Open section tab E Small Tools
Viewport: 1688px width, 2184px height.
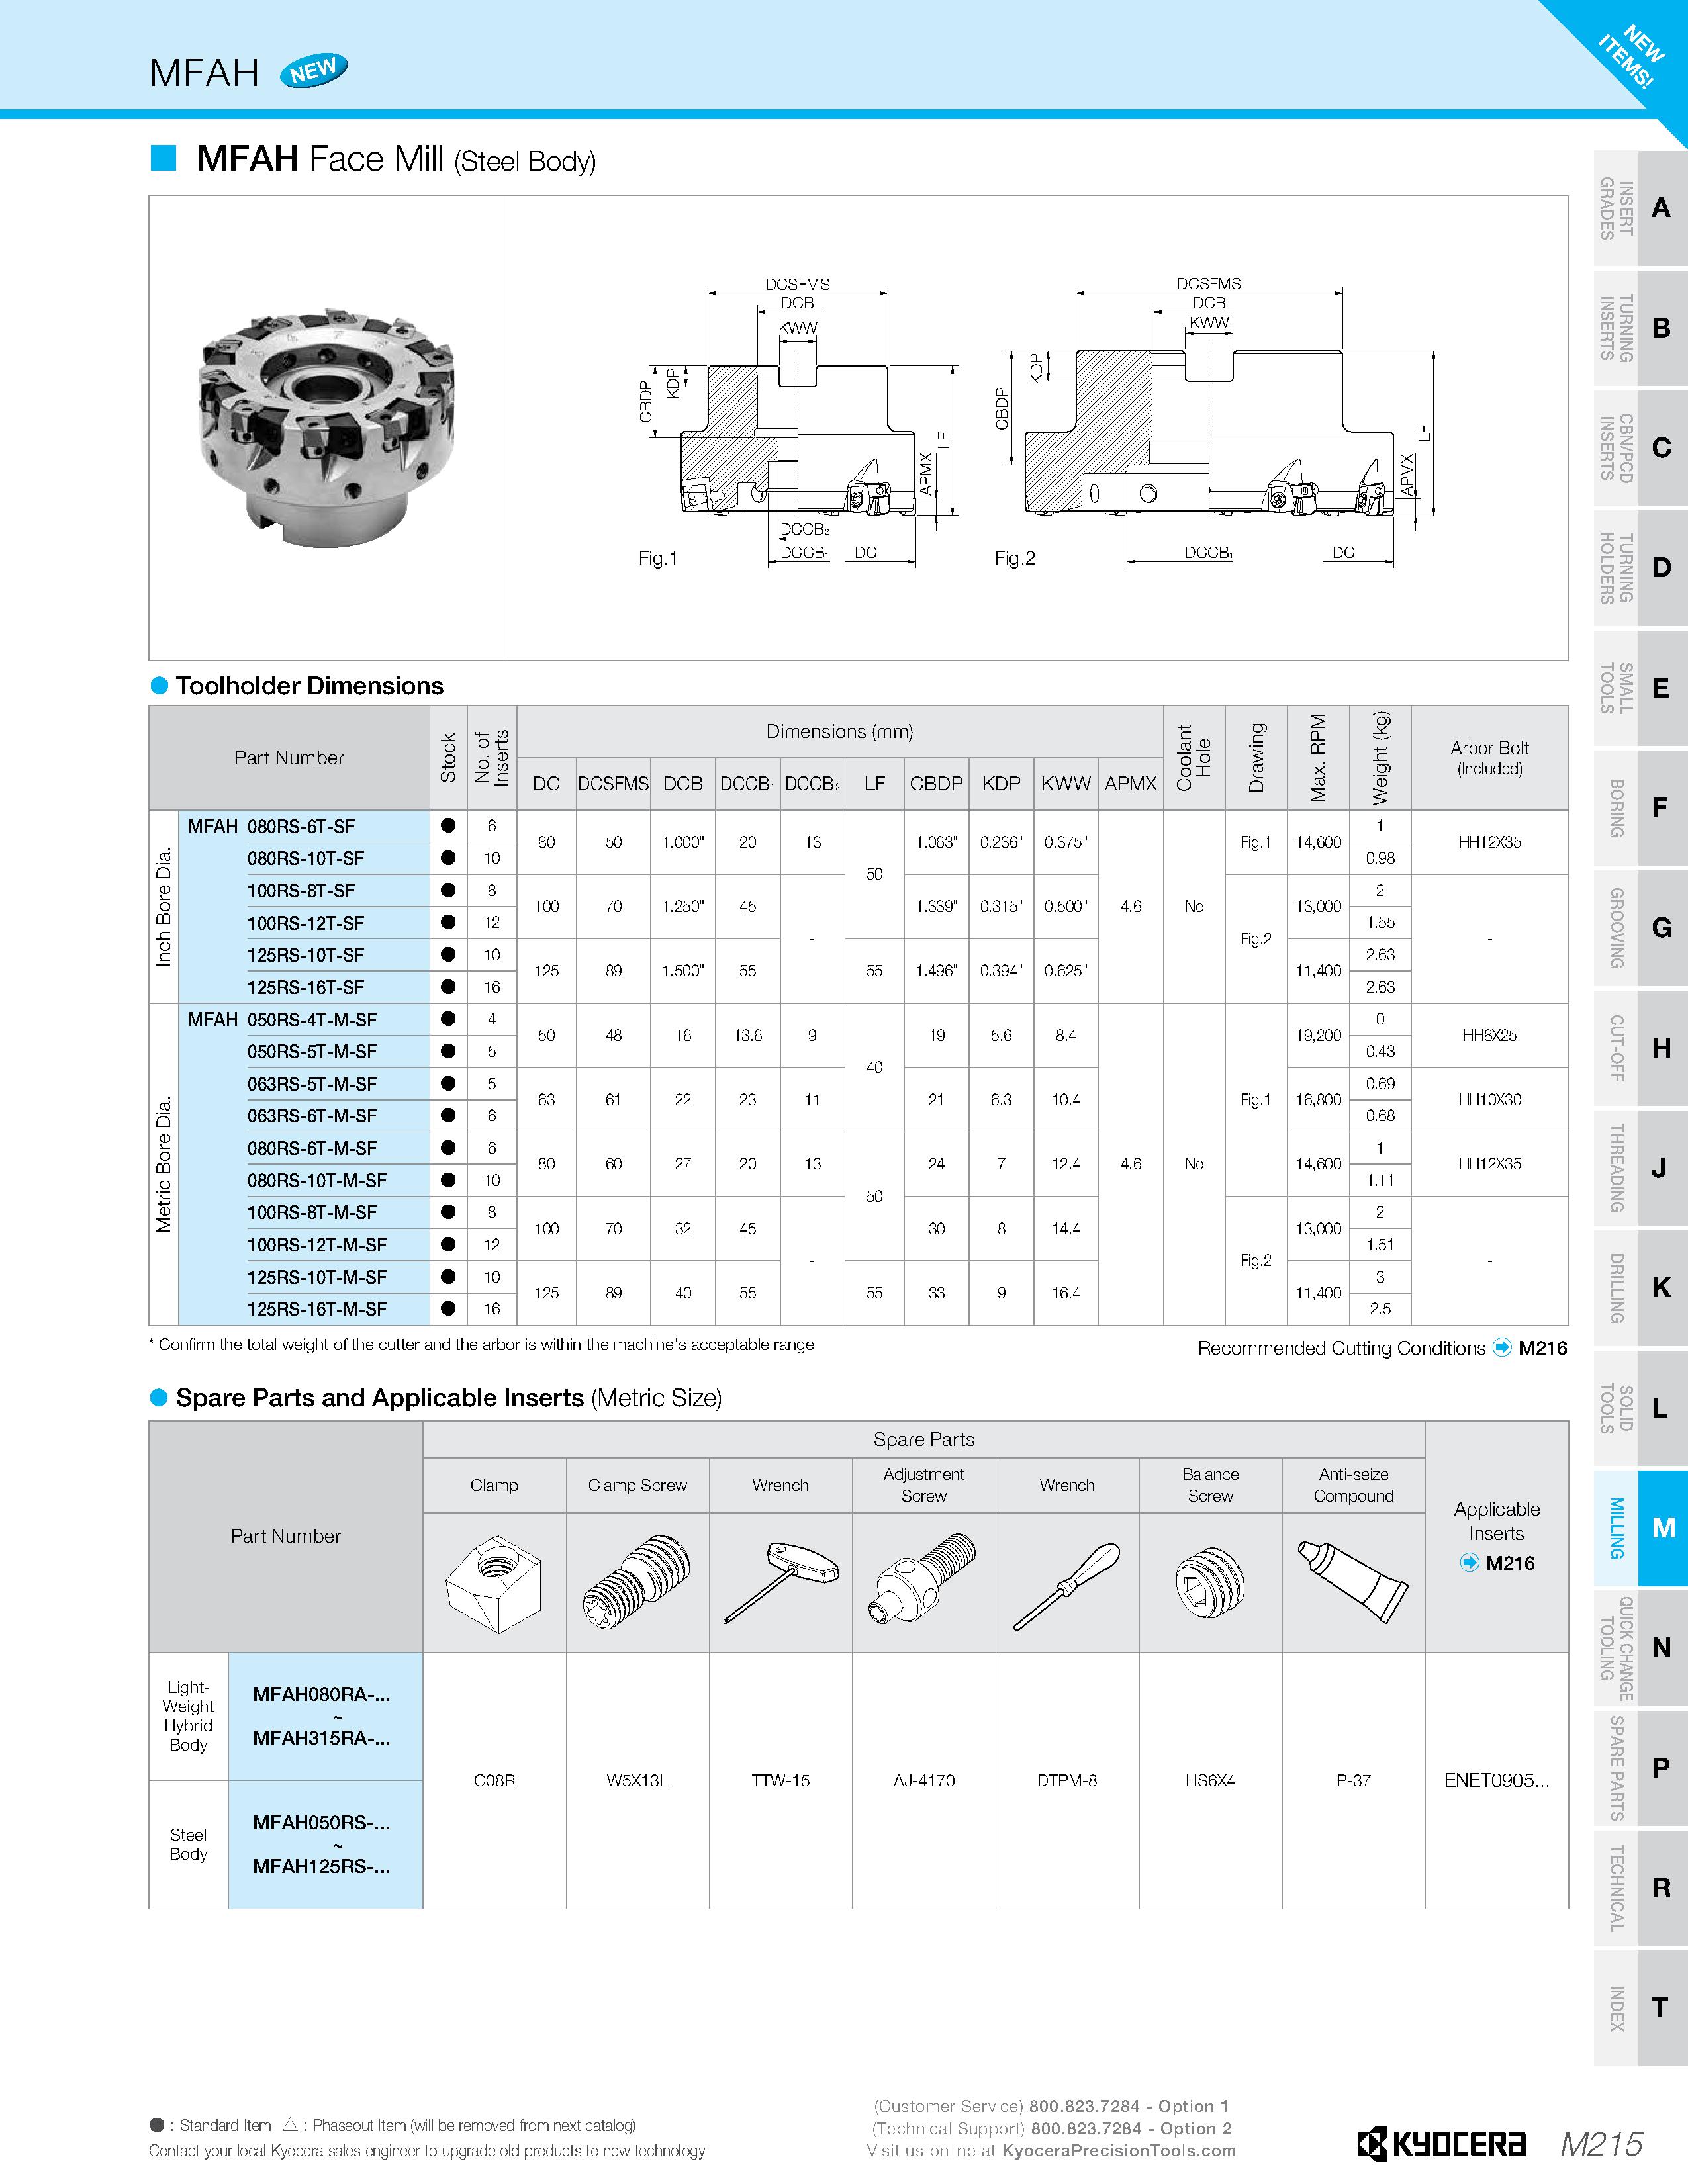(x=1641, y=688)
